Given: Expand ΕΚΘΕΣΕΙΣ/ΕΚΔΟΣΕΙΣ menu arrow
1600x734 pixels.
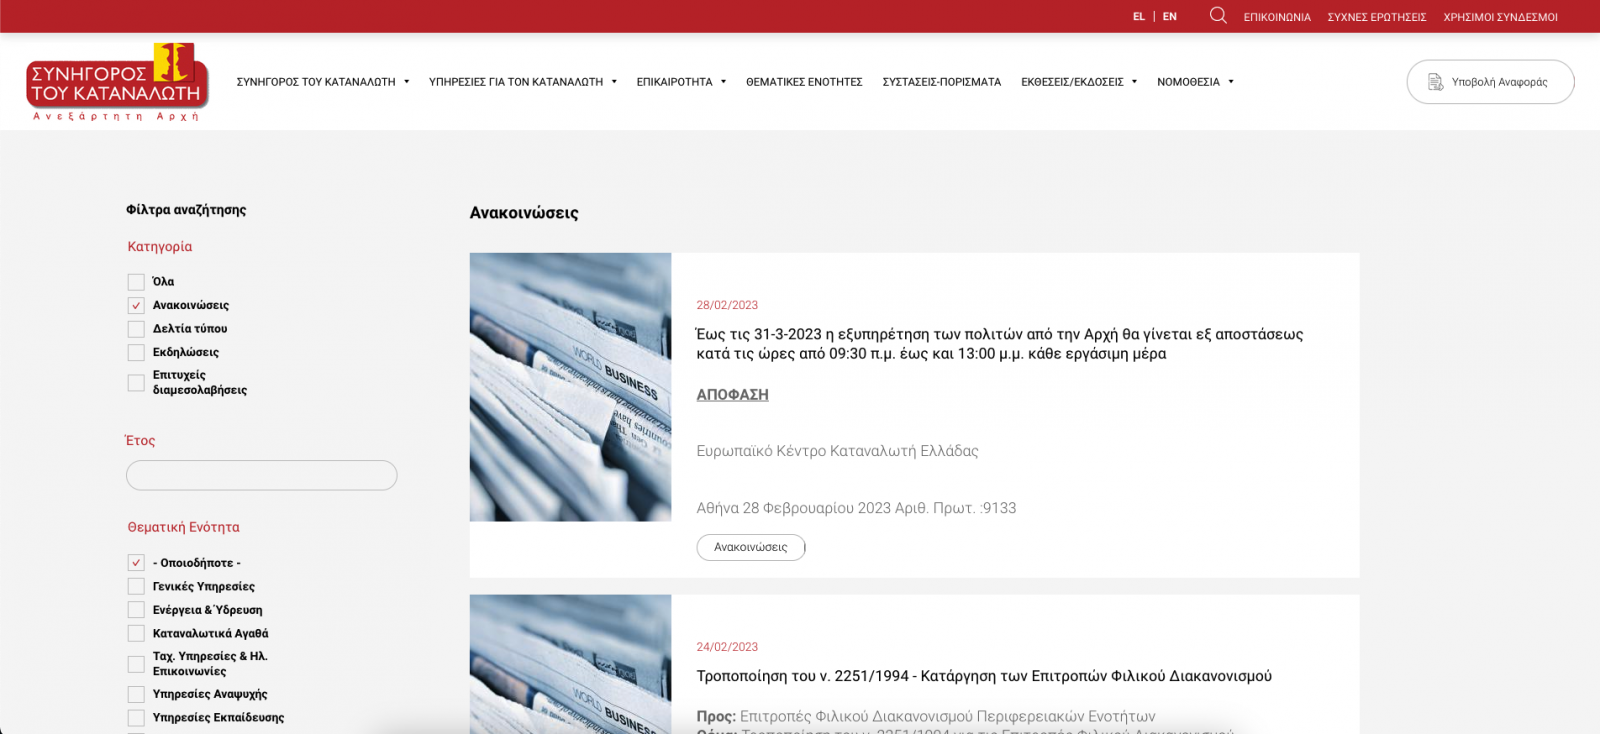Looking at the screenshot, I should (1134, 82).
